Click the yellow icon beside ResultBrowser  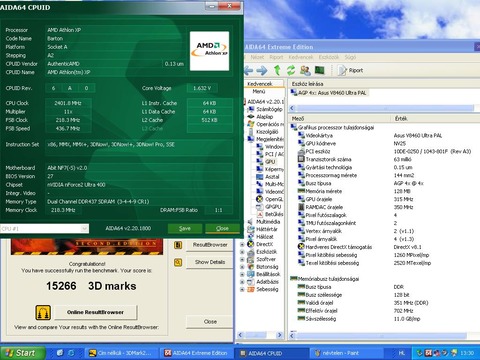(x=178, y=245)
